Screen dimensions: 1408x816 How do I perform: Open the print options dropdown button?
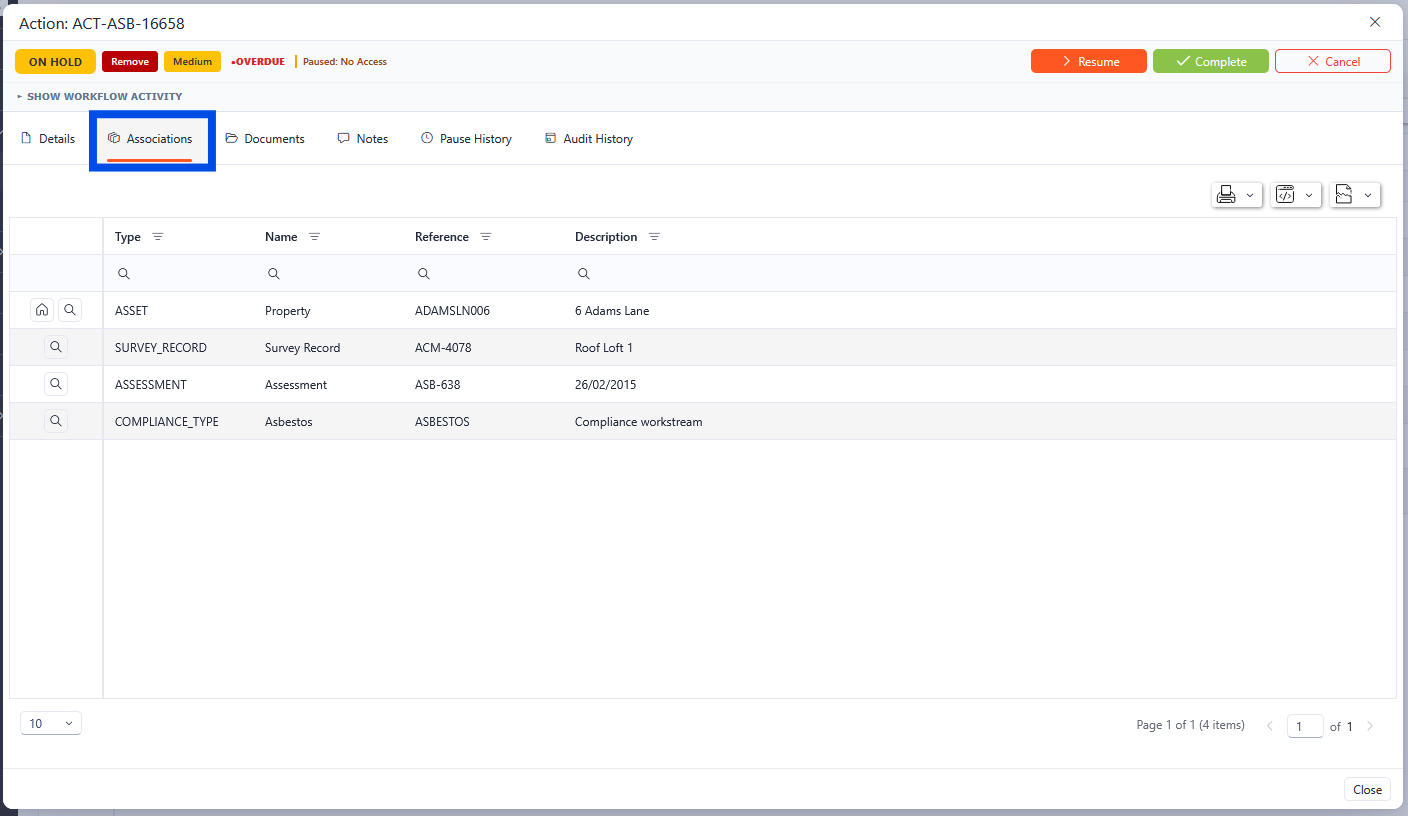point(1236,195)
